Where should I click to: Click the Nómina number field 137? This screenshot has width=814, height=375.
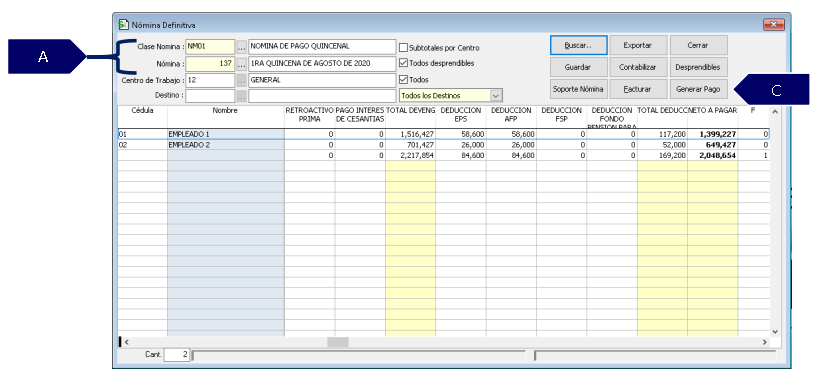[210, 64]
